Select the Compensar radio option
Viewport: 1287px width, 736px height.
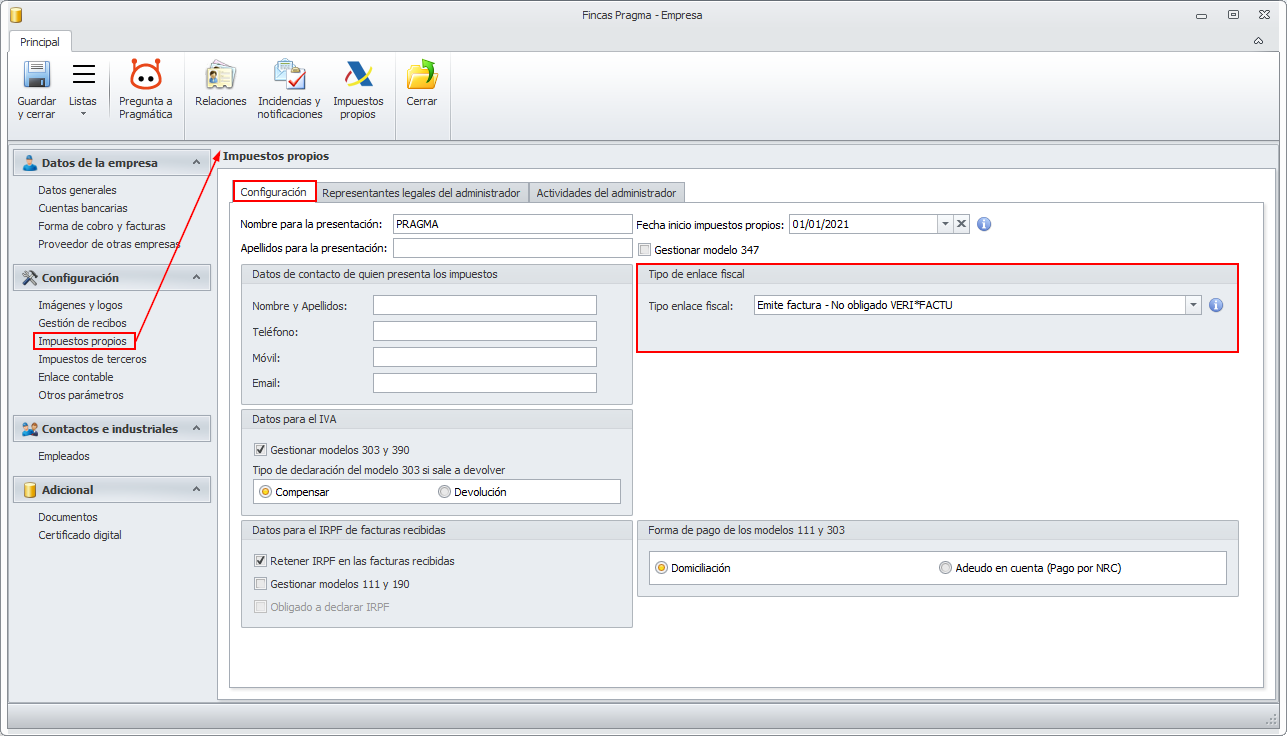click(265, 492)
